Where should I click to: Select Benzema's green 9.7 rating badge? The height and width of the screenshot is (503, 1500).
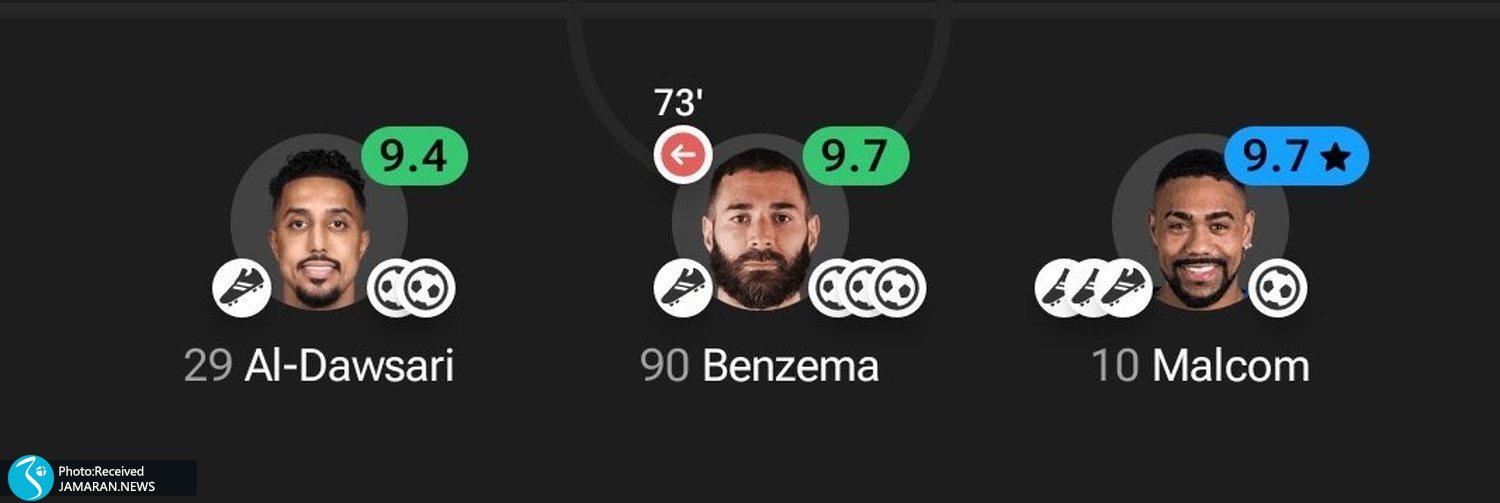(855, 157)
